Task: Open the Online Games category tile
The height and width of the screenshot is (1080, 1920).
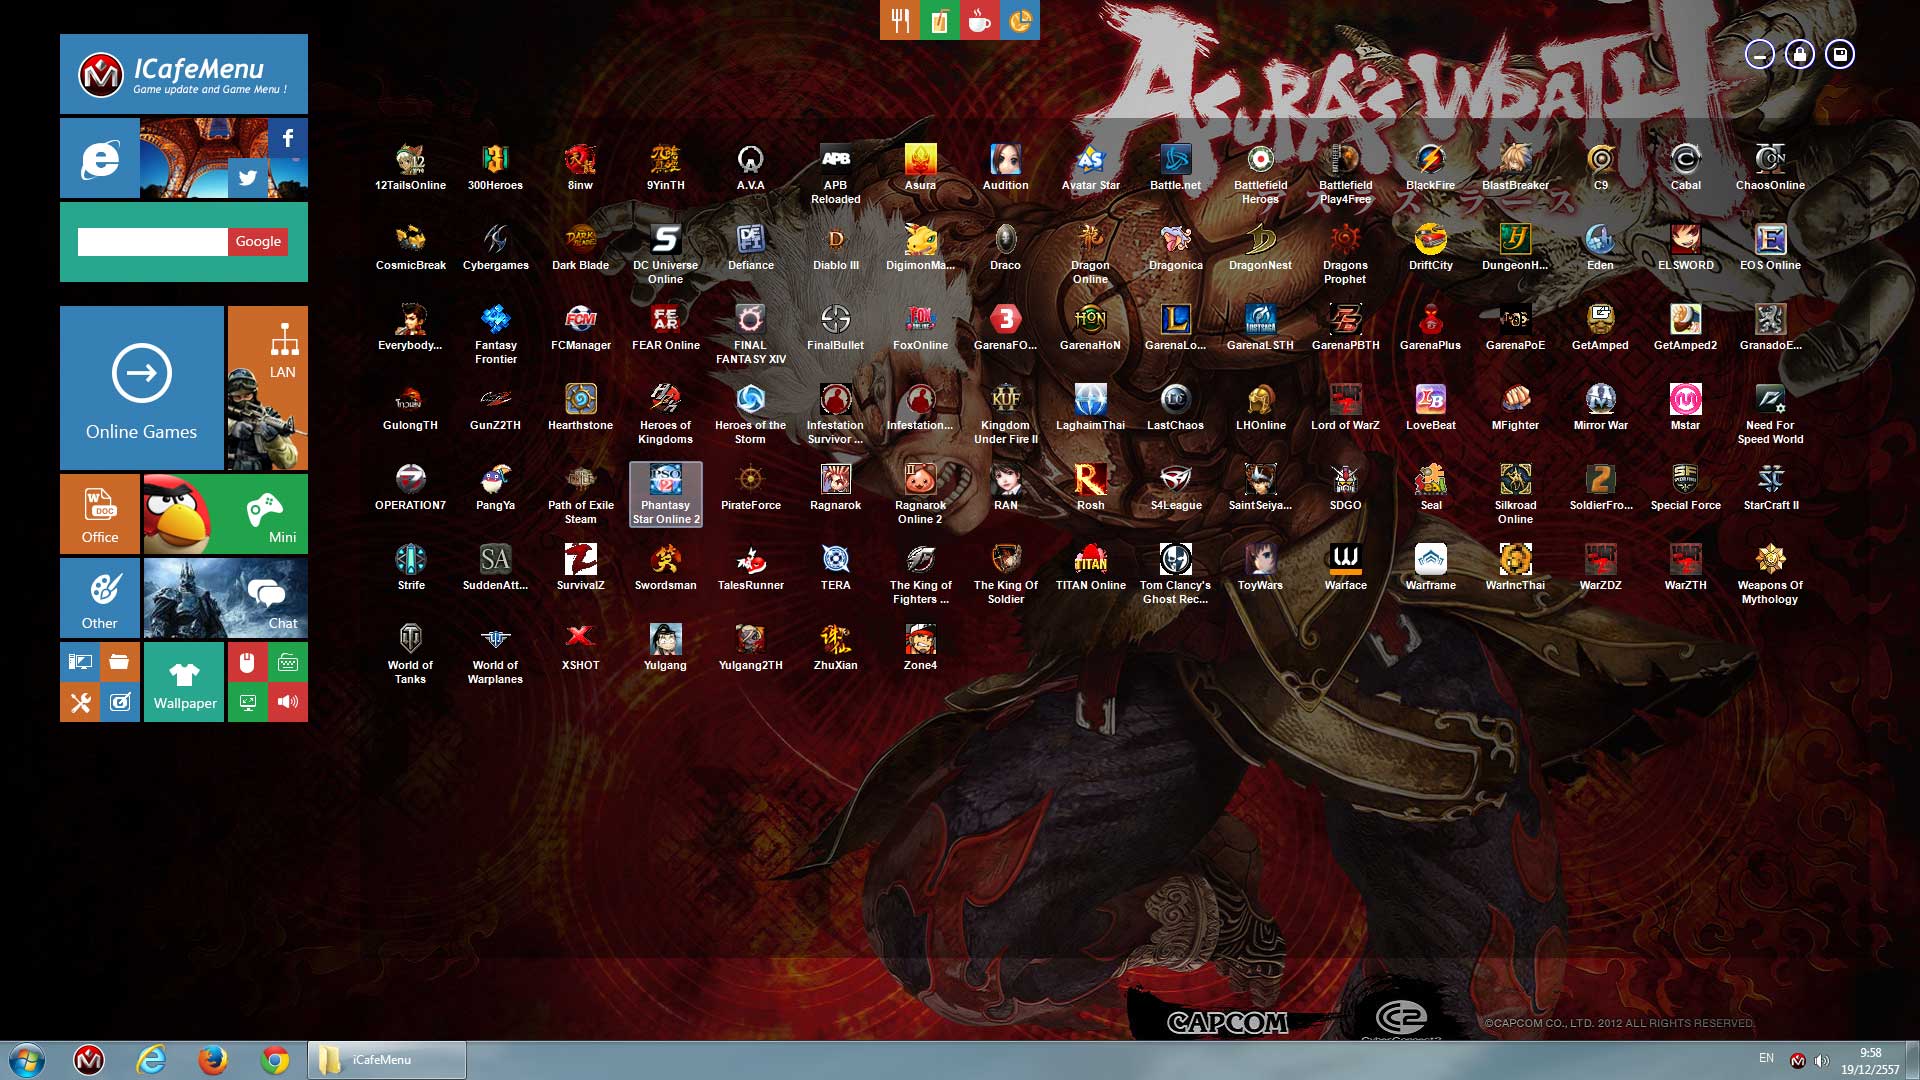Action: click(142, 388)
